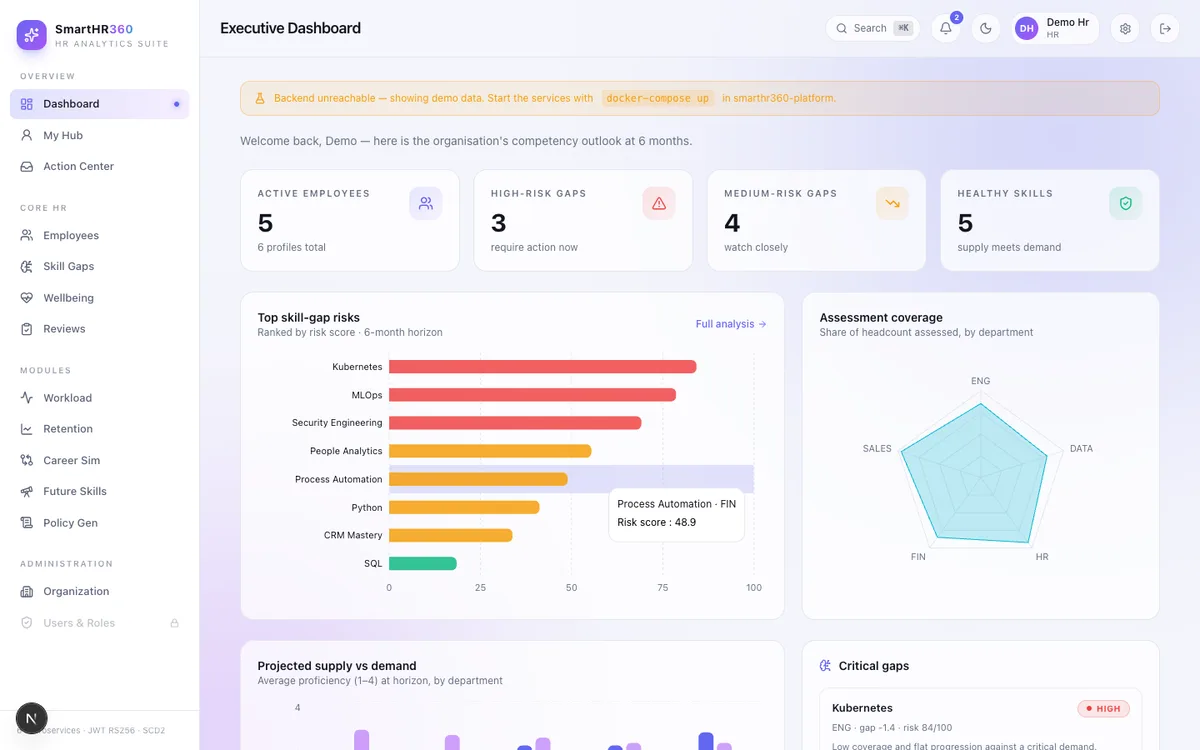Click the Kubernetes risk bar
The width and height of the screenshot is (1200, 750).
[x=543, y=367]
